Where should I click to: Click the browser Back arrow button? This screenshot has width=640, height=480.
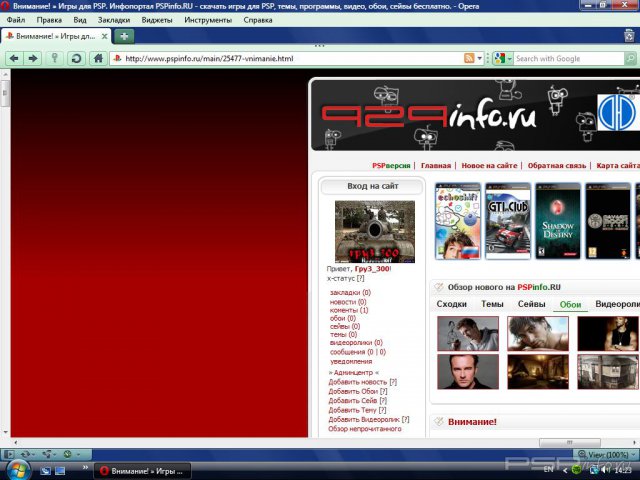click(x=14, y=59)
